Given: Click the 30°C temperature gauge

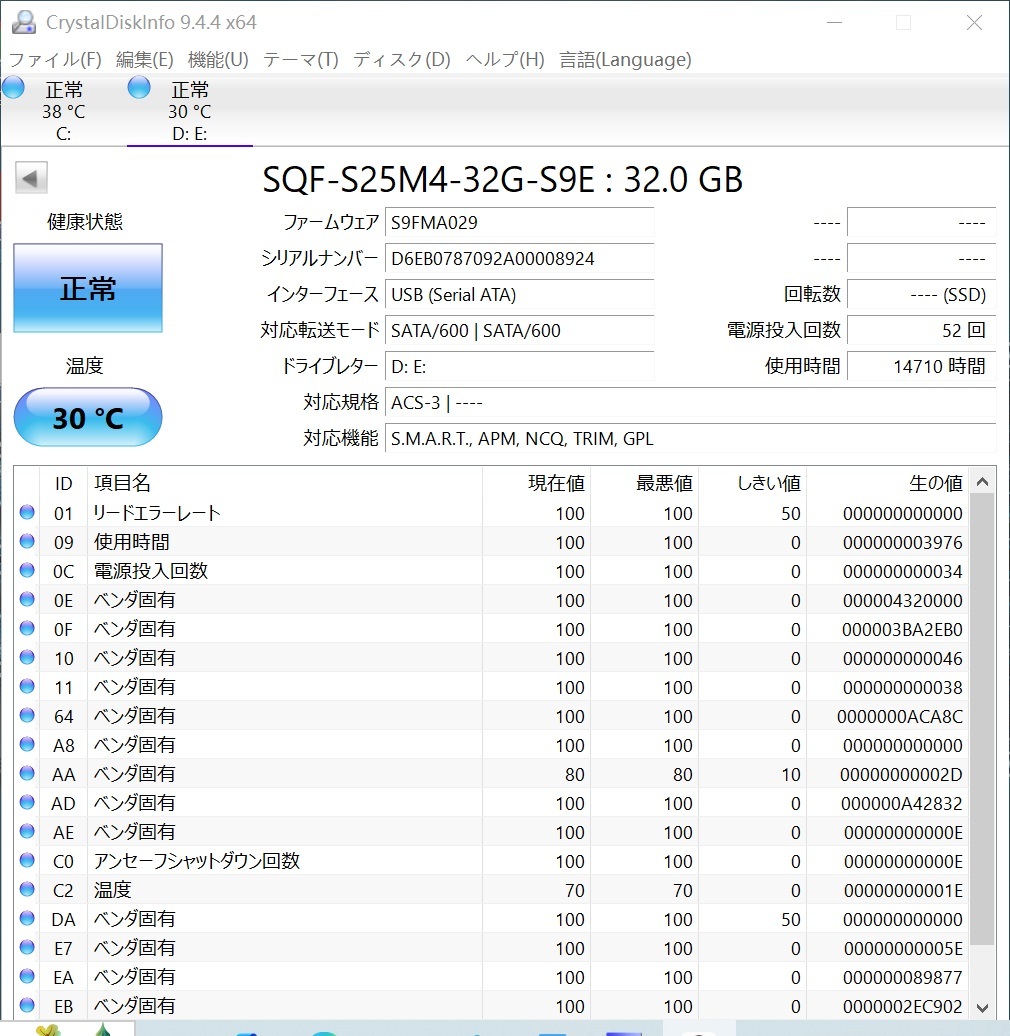Looking at the screenshot, I should [87, 417].
